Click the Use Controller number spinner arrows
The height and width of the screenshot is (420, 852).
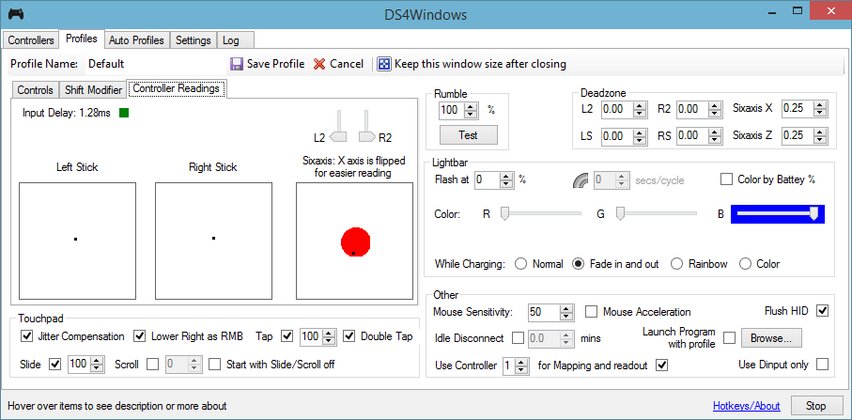[x=521, y=366]
